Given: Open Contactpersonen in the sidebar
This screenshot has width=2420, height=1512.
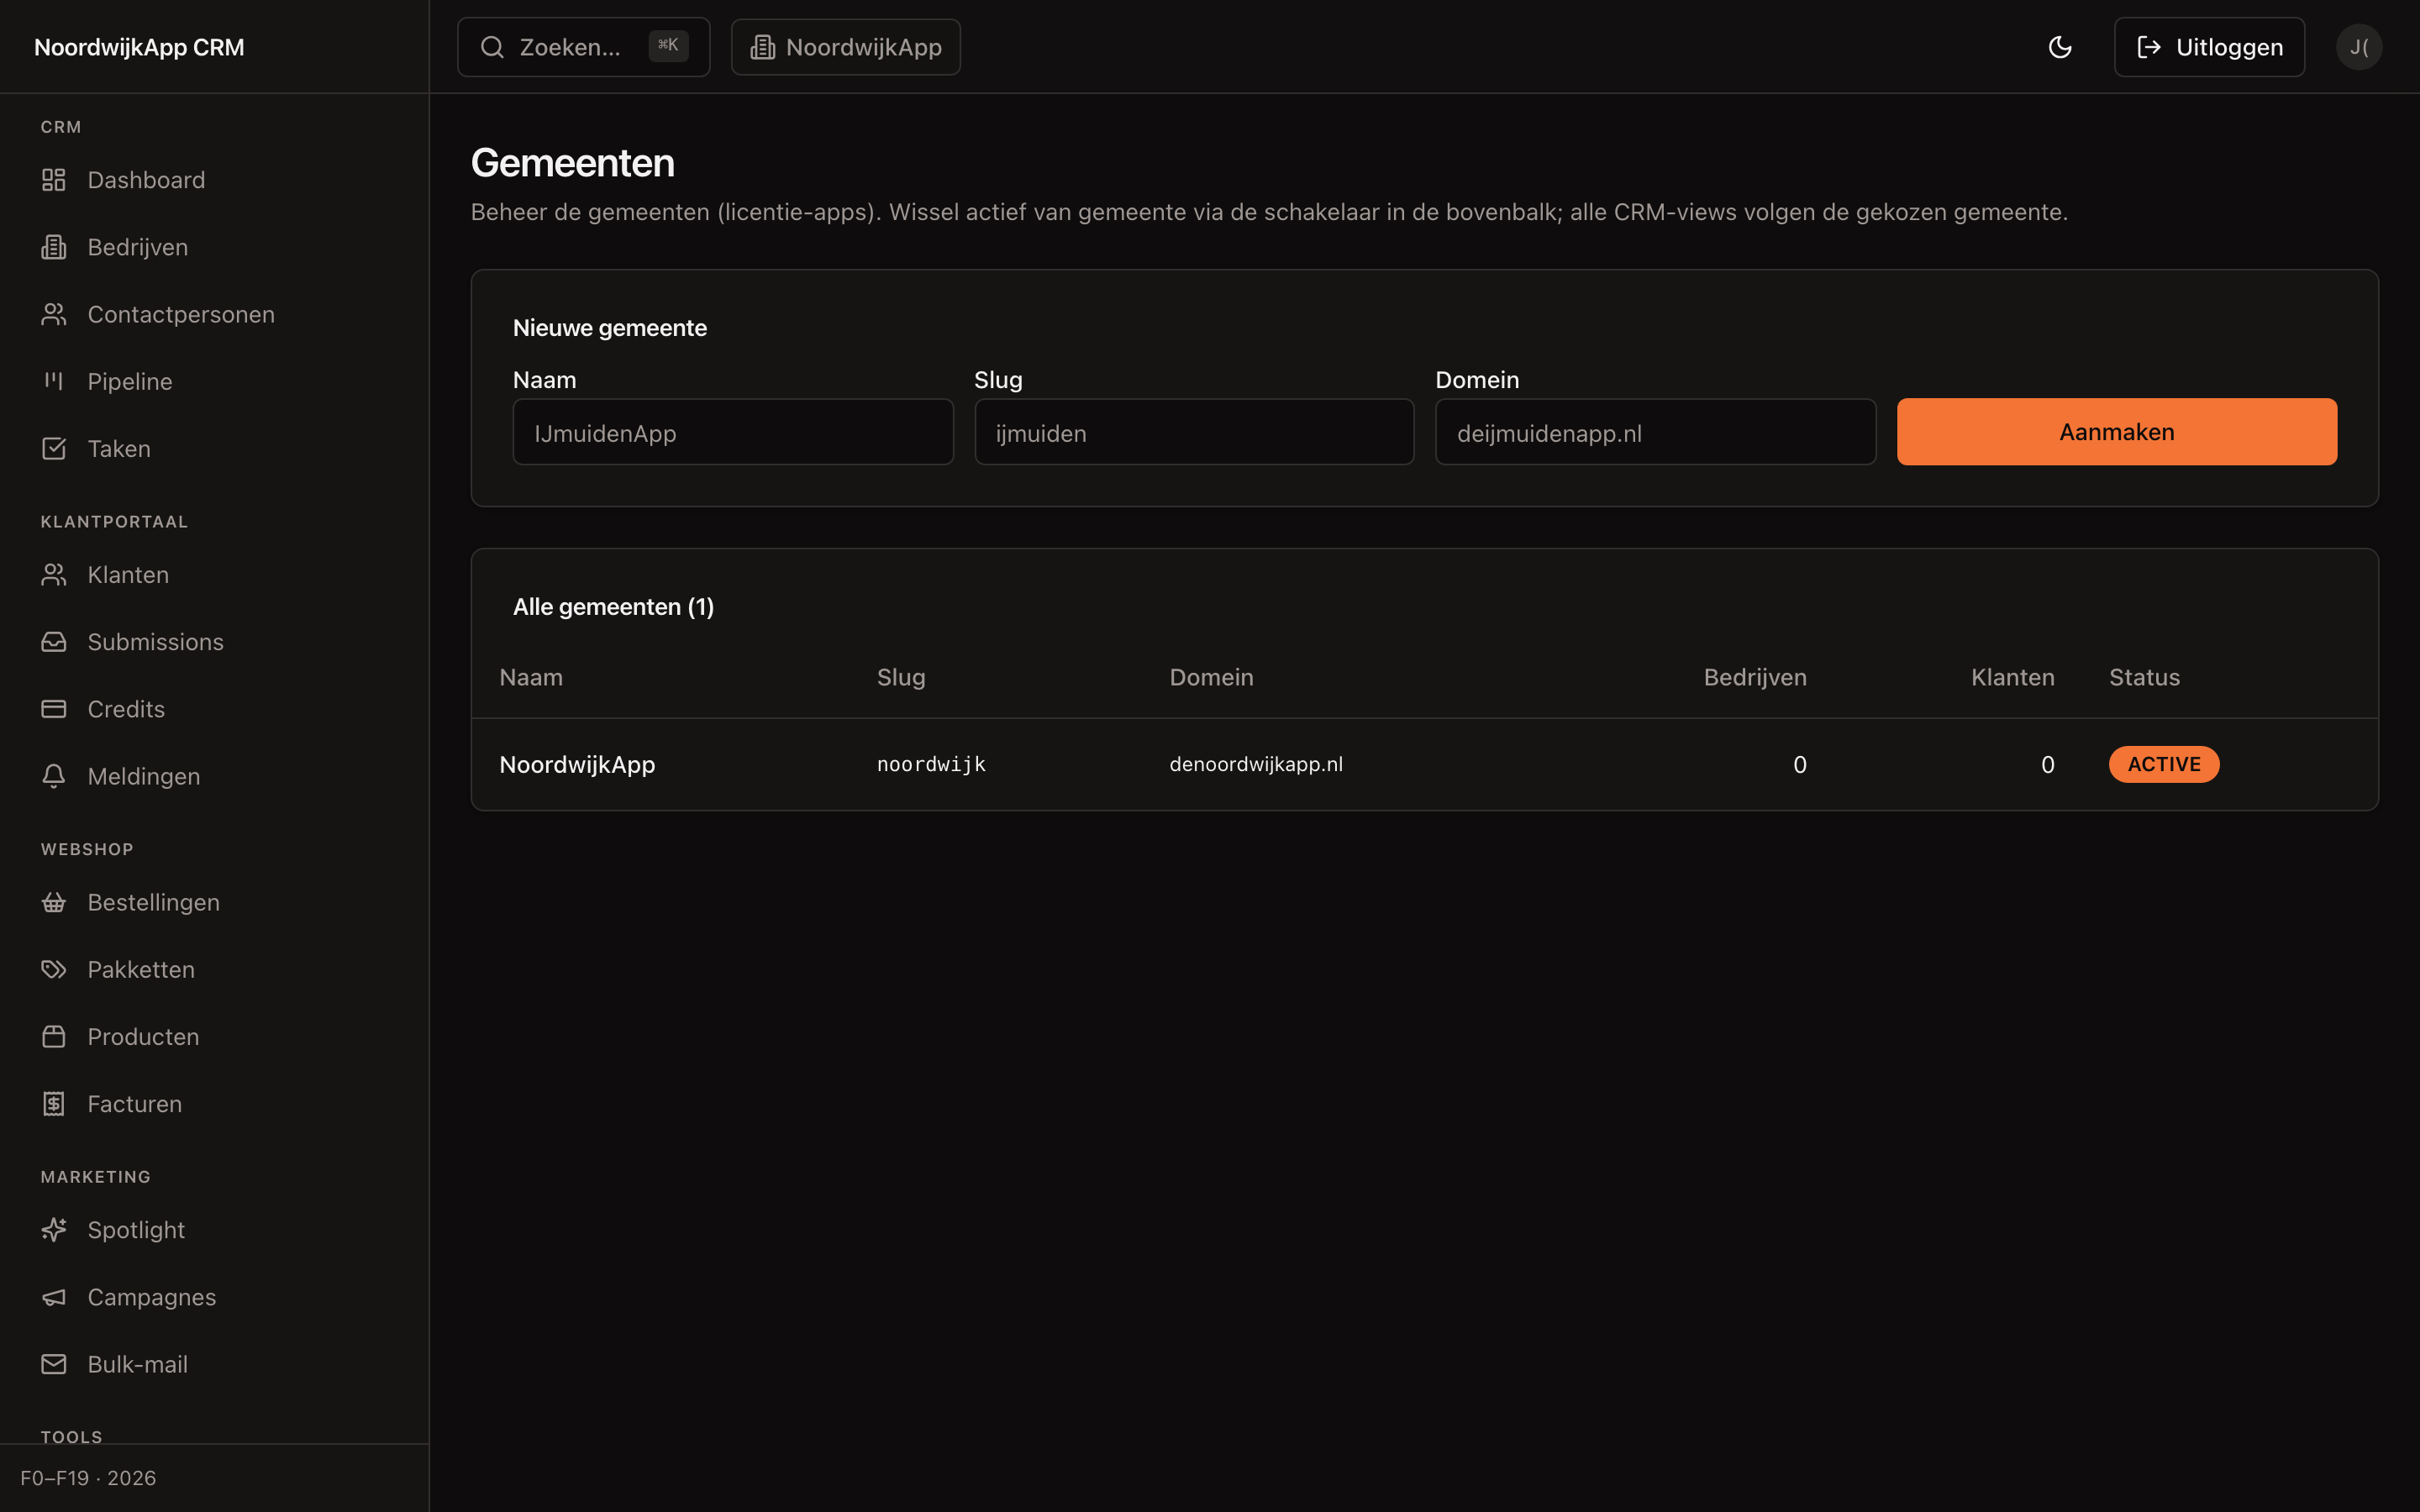Looking at the screenshot, I should click(214, 314).
